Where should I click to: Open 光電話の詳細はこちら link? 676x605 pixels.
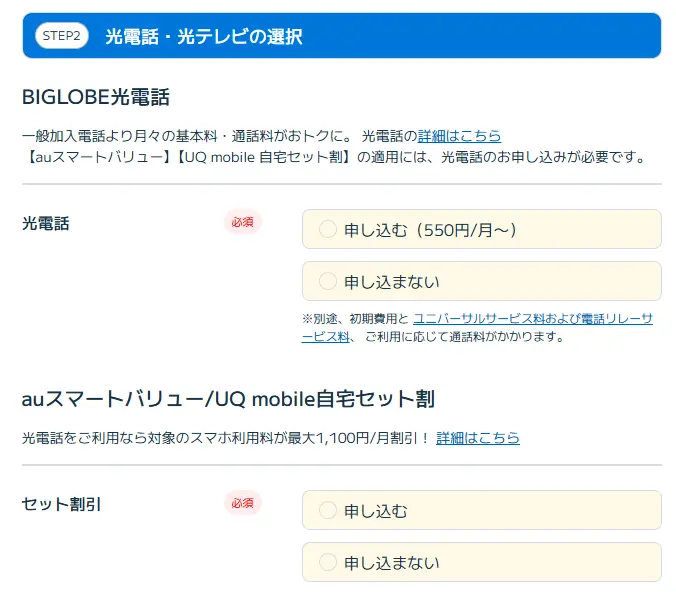(459, 136)
